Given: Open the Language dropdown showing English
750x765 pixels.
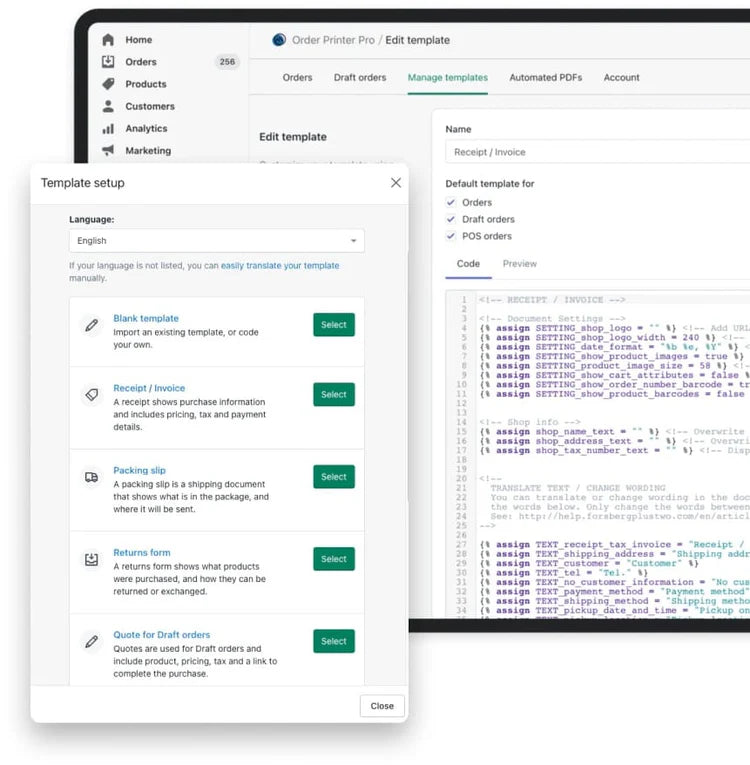Looking at the screenshot, I should coord(216,241).
